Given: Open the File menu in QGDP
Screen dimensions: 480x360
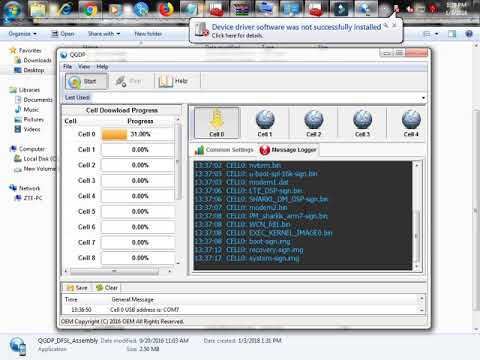Looking at the screenshot, I should tap(68, 67).
